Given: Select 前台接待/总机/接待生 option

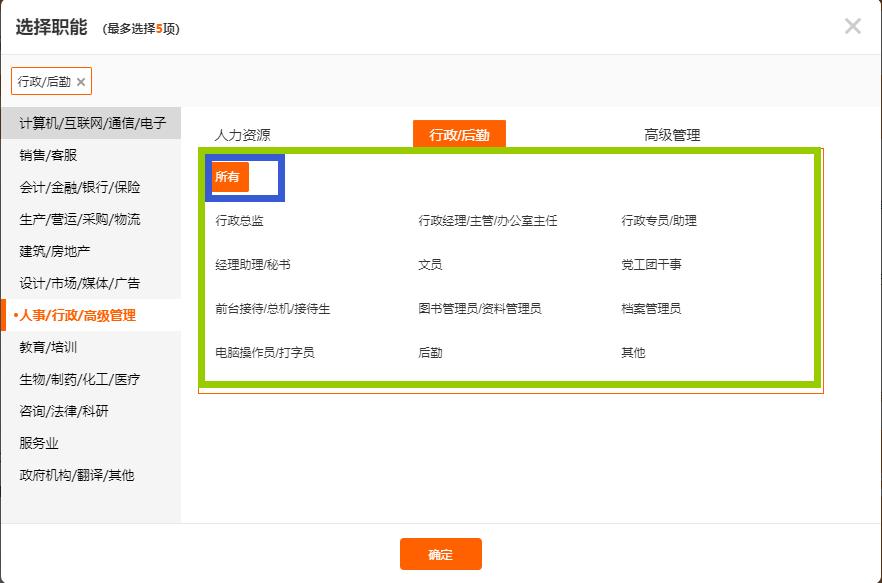Looking at the screenshot, I should tap(274, 308).
